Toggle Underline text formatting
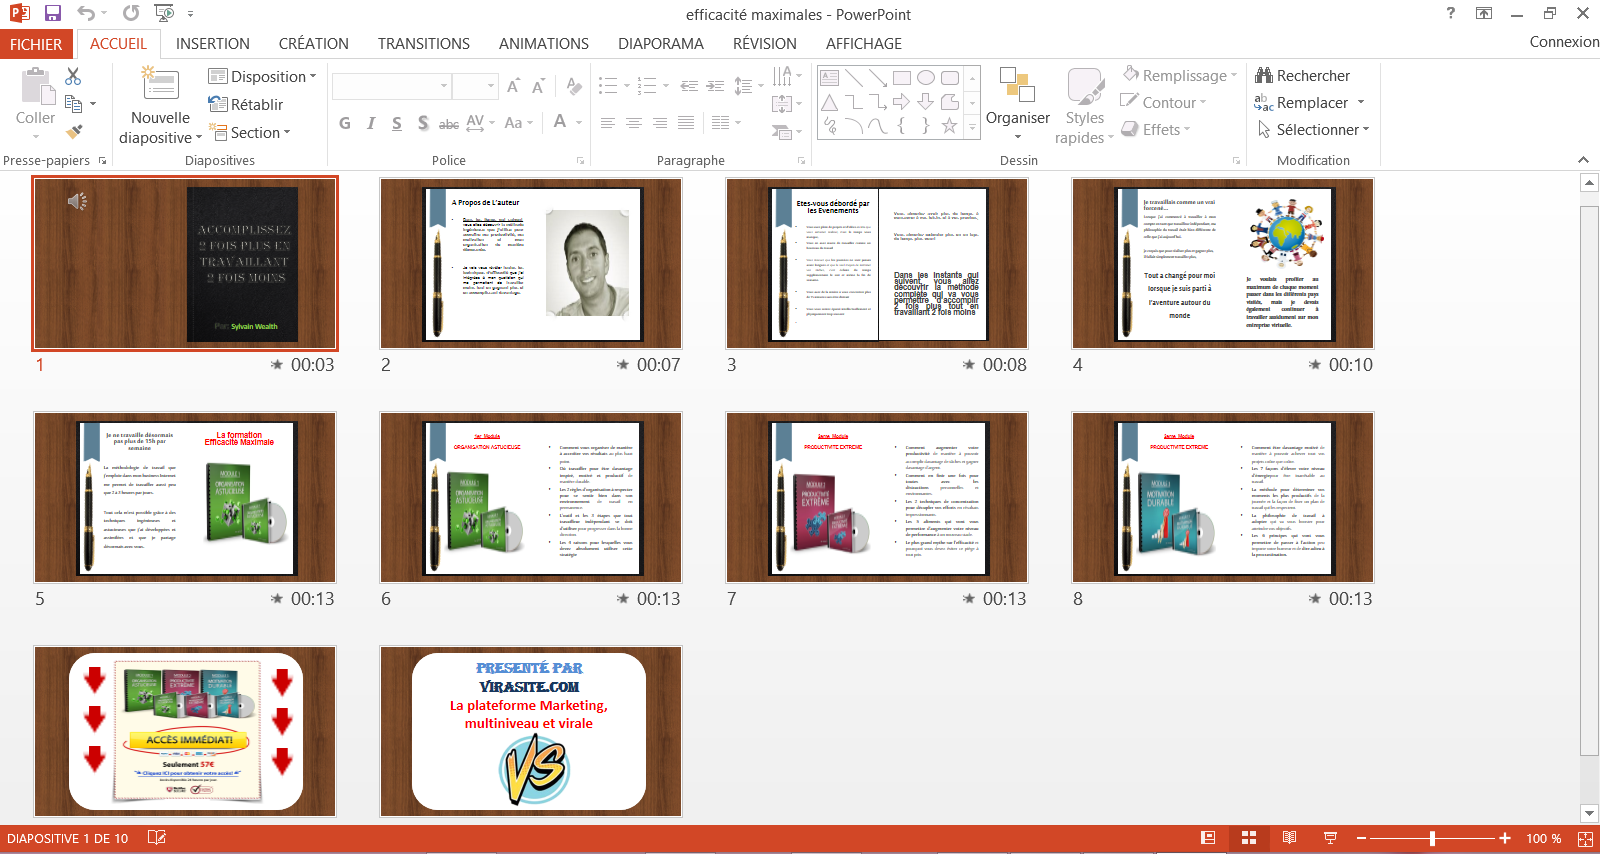 (x=397, y=123)
